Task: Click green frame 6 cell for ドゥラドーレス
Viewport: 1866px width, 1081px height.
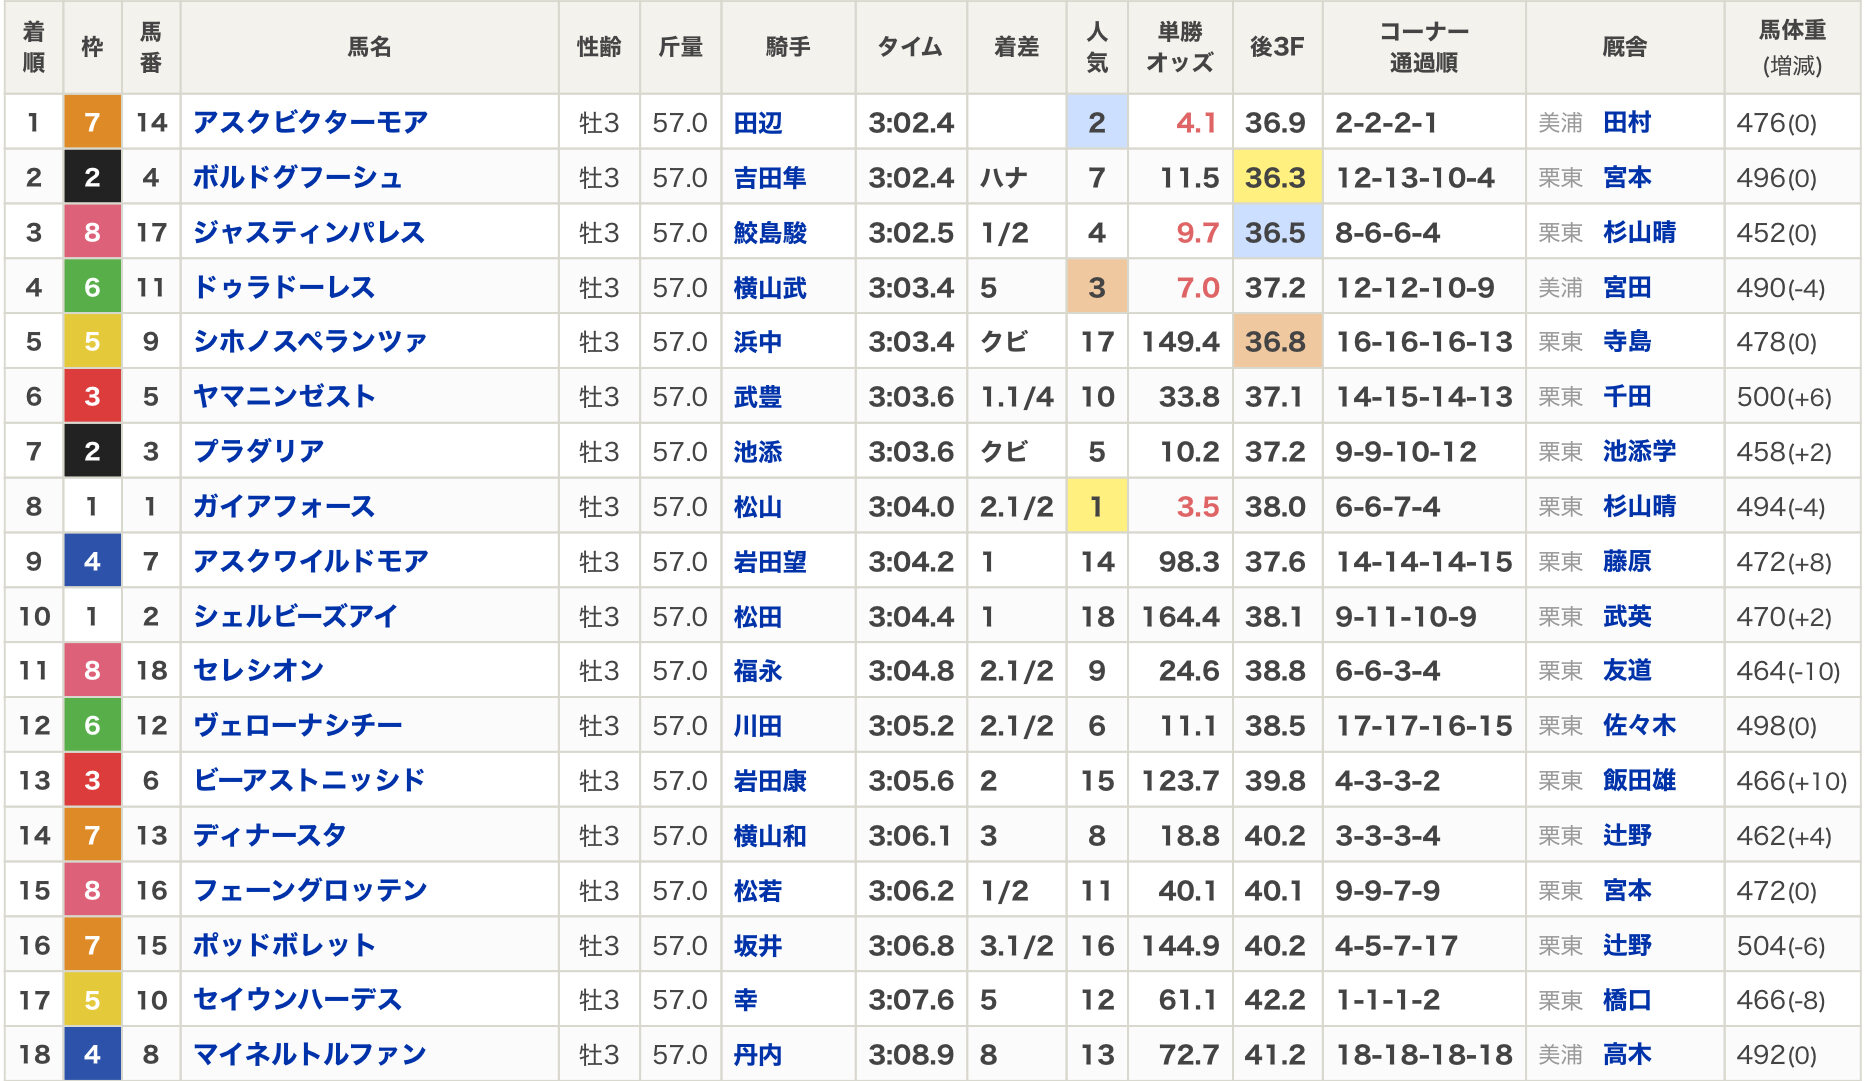Action: coord(92,288)
